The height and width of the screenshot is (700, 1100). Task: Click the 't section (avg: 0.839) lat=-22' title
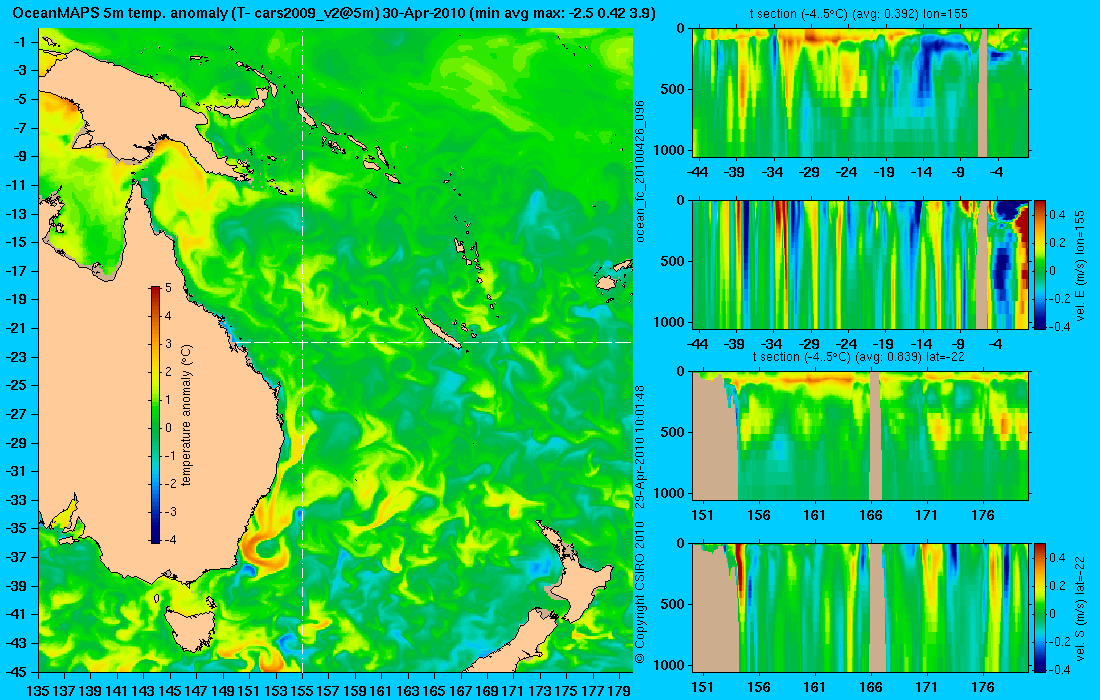click(860, 357)
